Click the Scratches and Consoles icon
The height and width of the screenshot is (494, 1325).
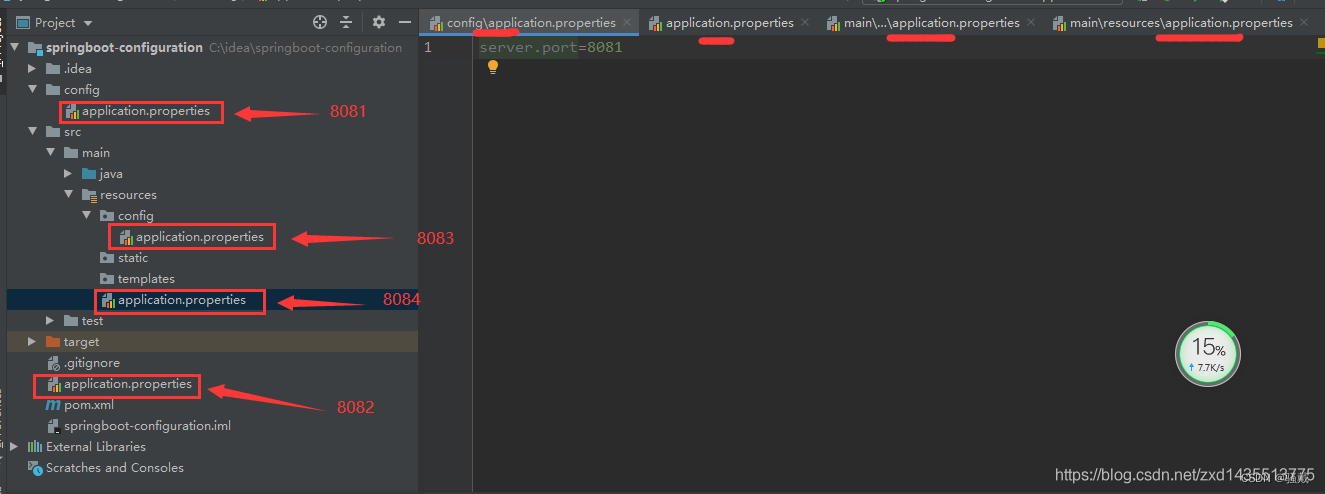[x=35, y=467]
